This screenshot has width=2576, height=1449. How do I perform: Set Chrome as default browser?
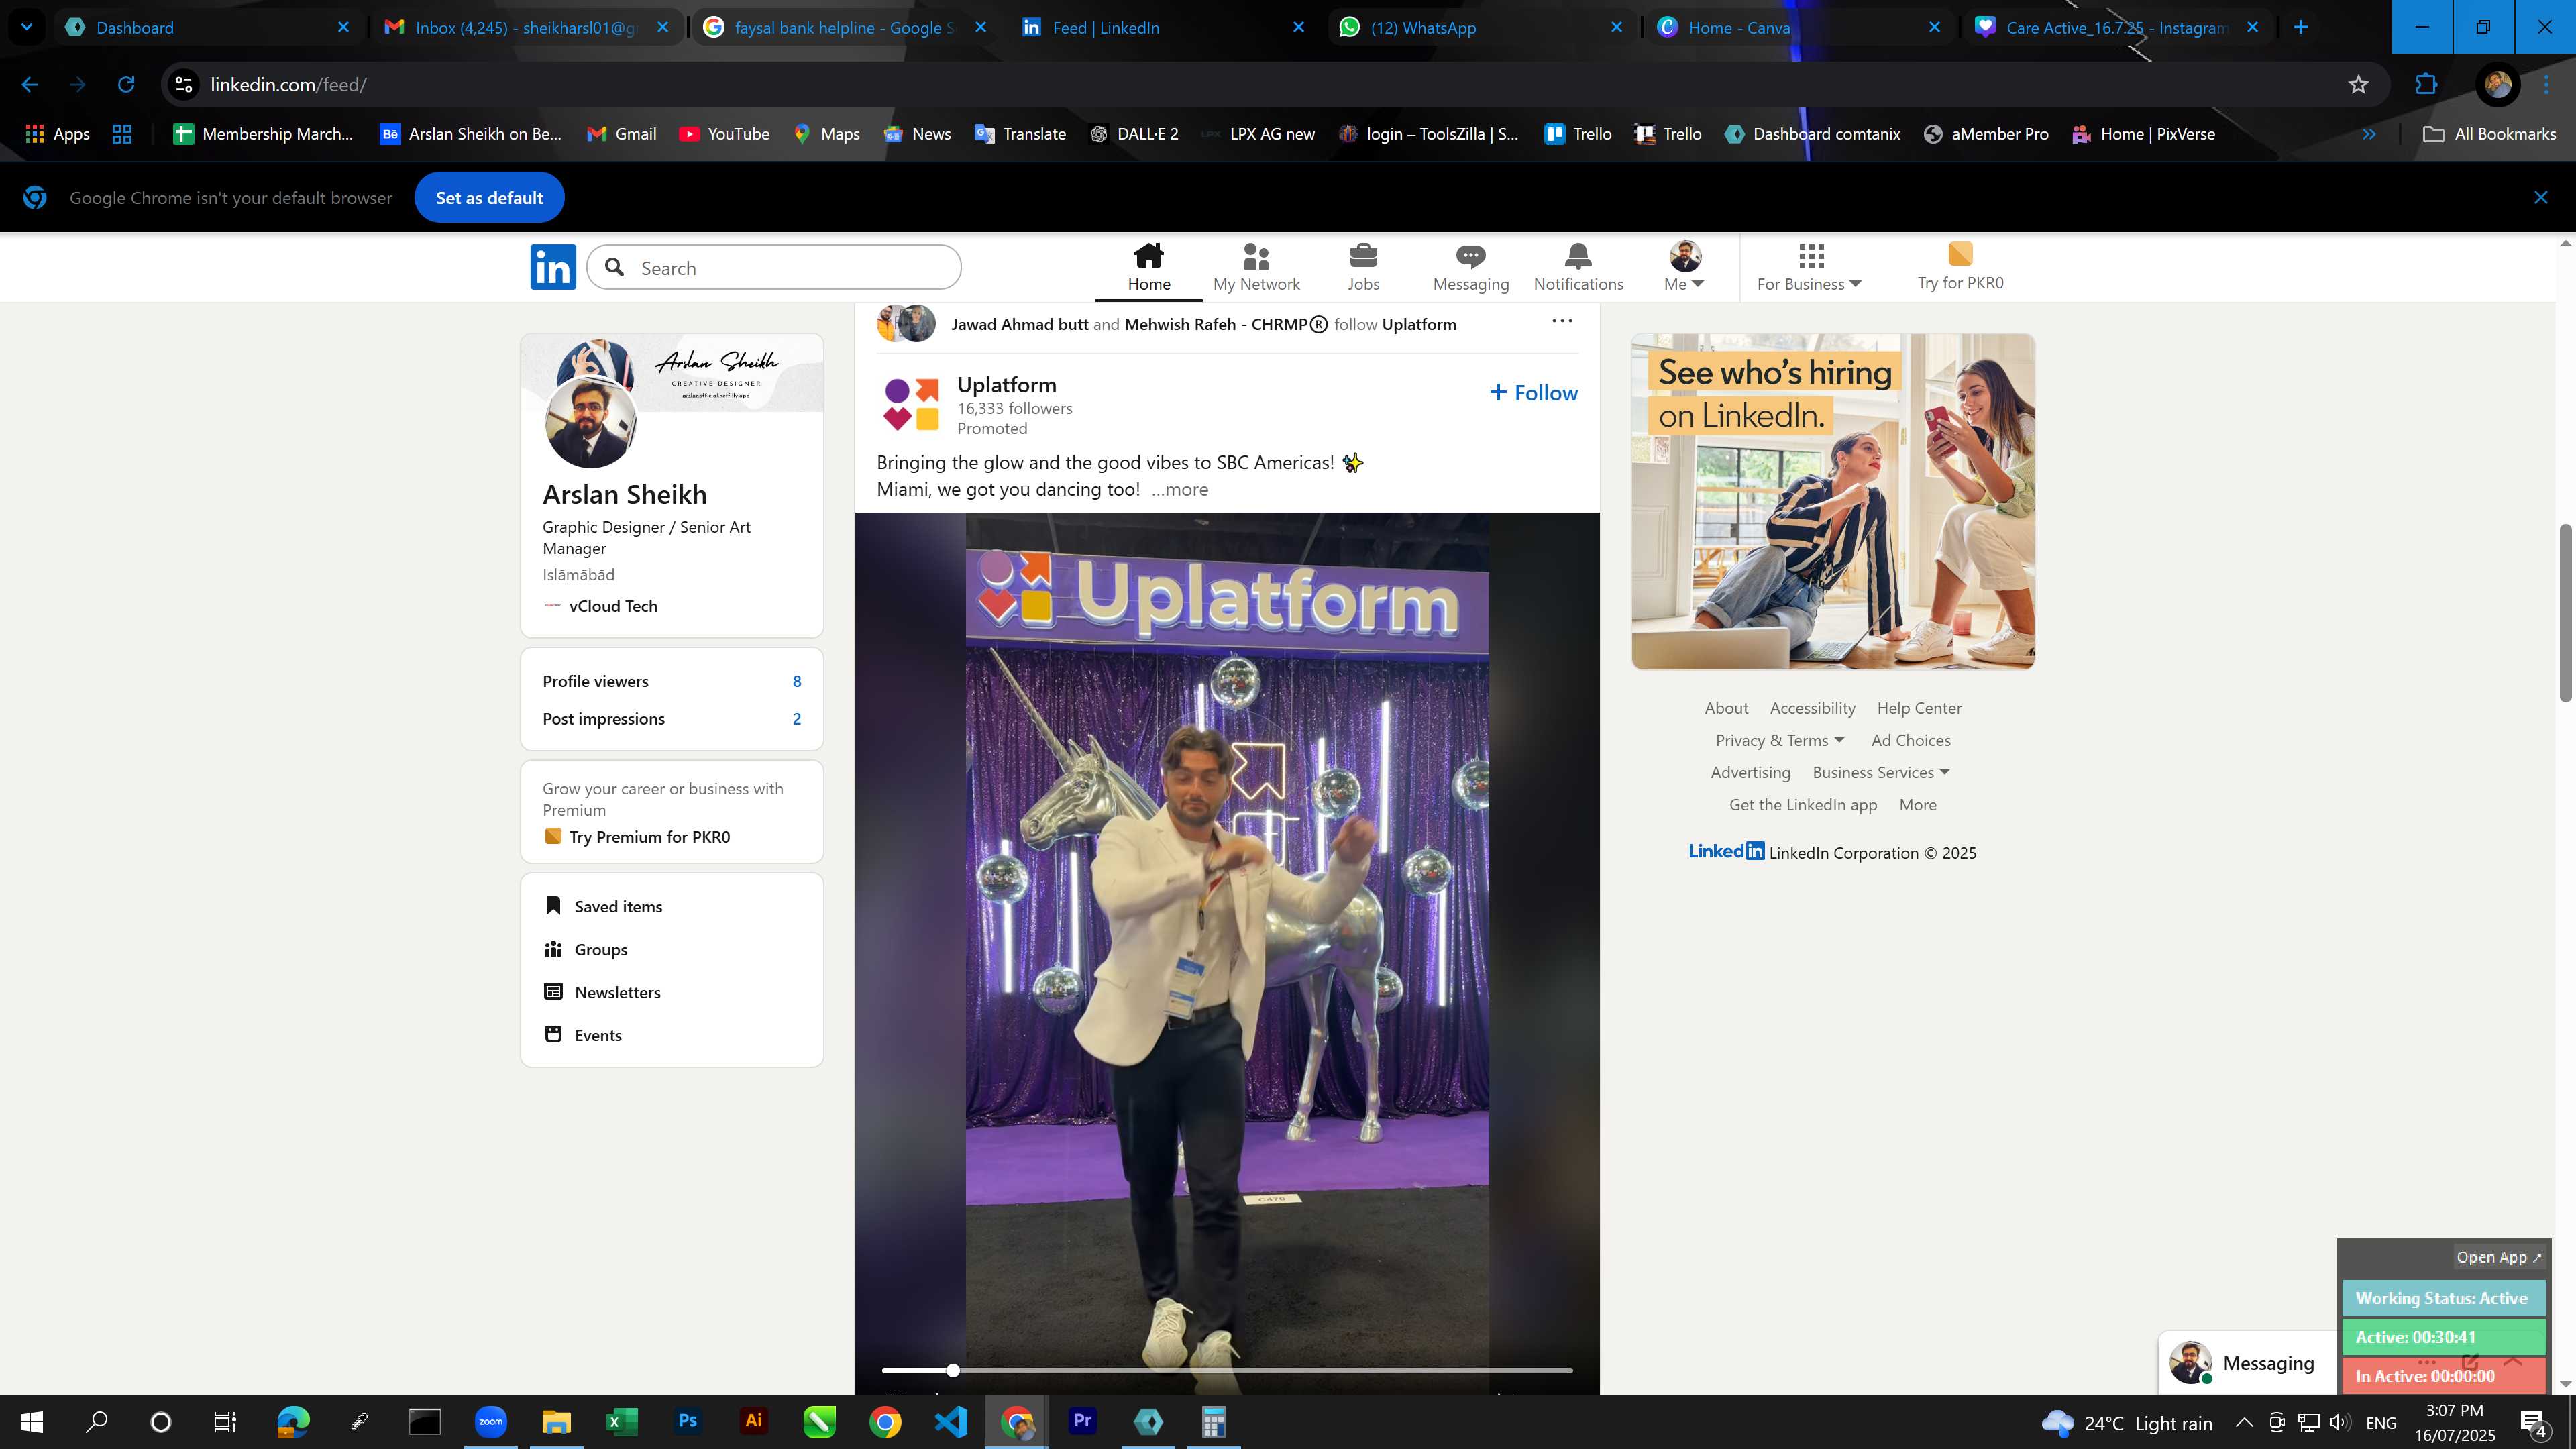pyautogui.click(x=489, y=197)
